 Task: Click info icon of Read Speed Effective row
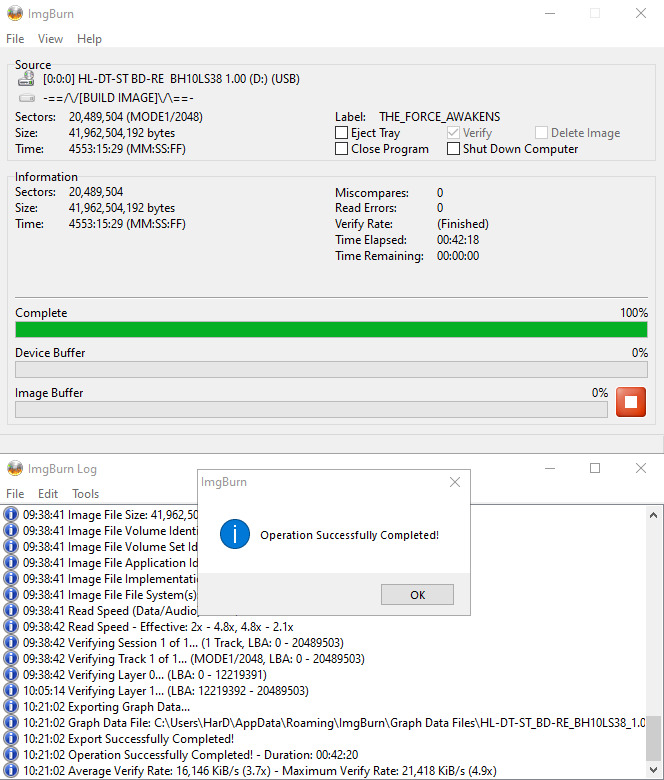(11, 626)
